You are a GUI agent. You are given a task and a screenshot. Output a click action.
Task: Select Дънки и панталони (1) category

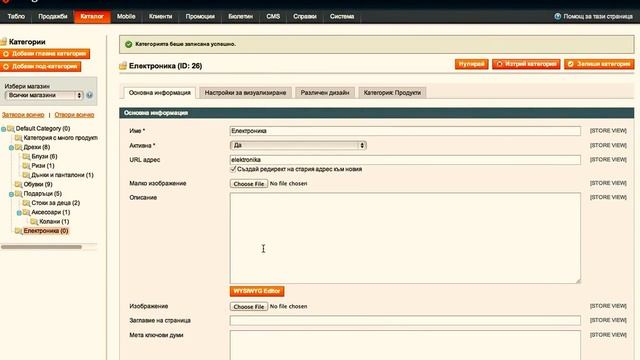coord(62,175)
